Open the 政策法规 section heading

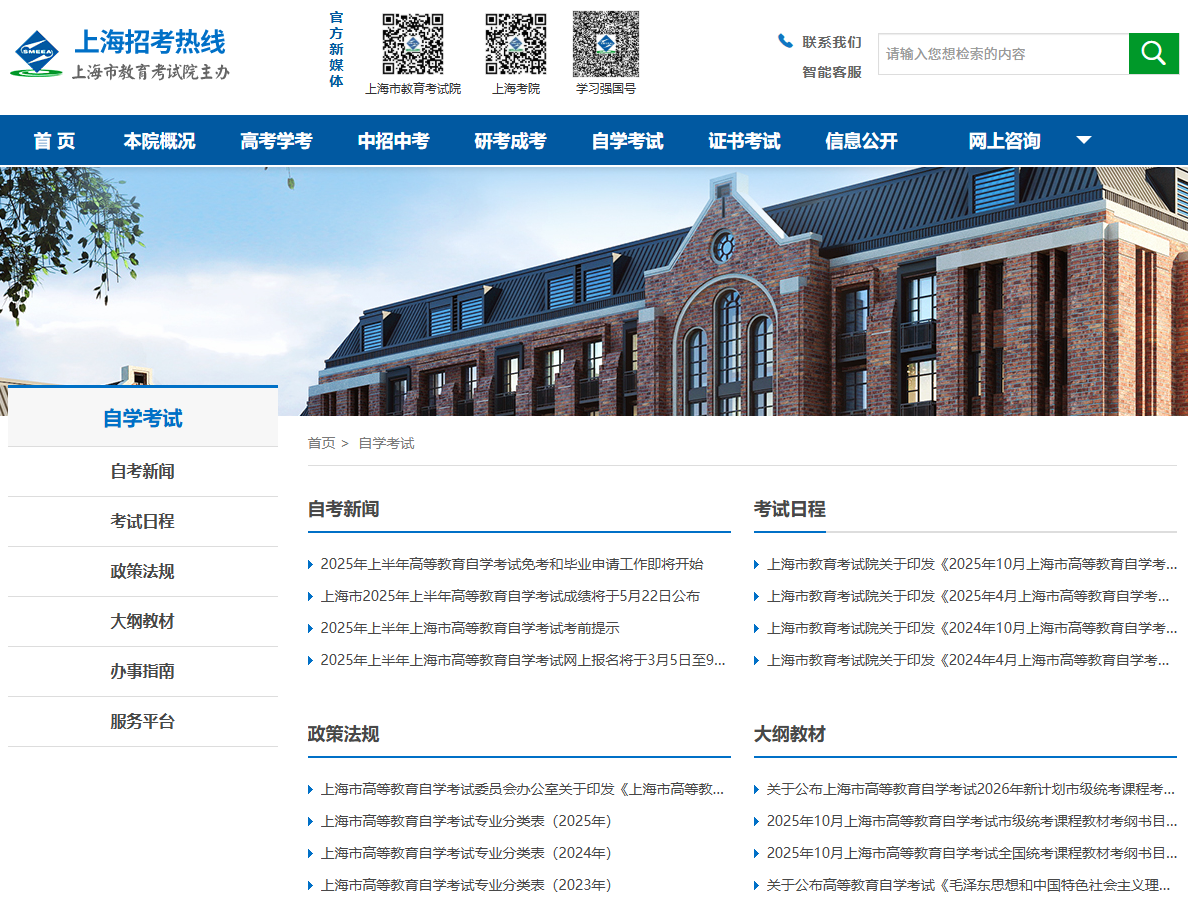[x=343, y=734]
